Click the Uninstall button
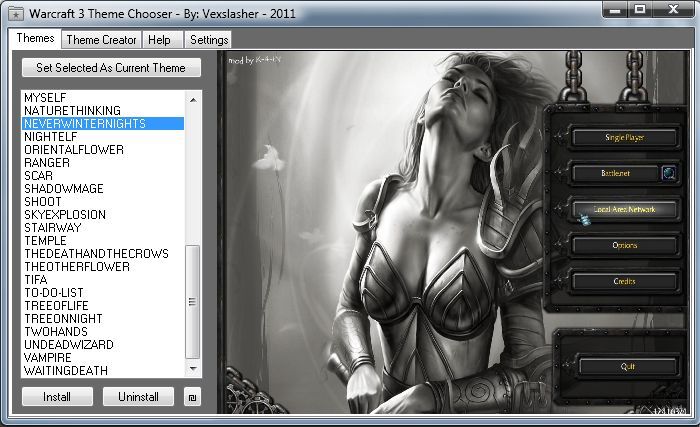This screenshot has height=427, width=700. coord(138,397)
